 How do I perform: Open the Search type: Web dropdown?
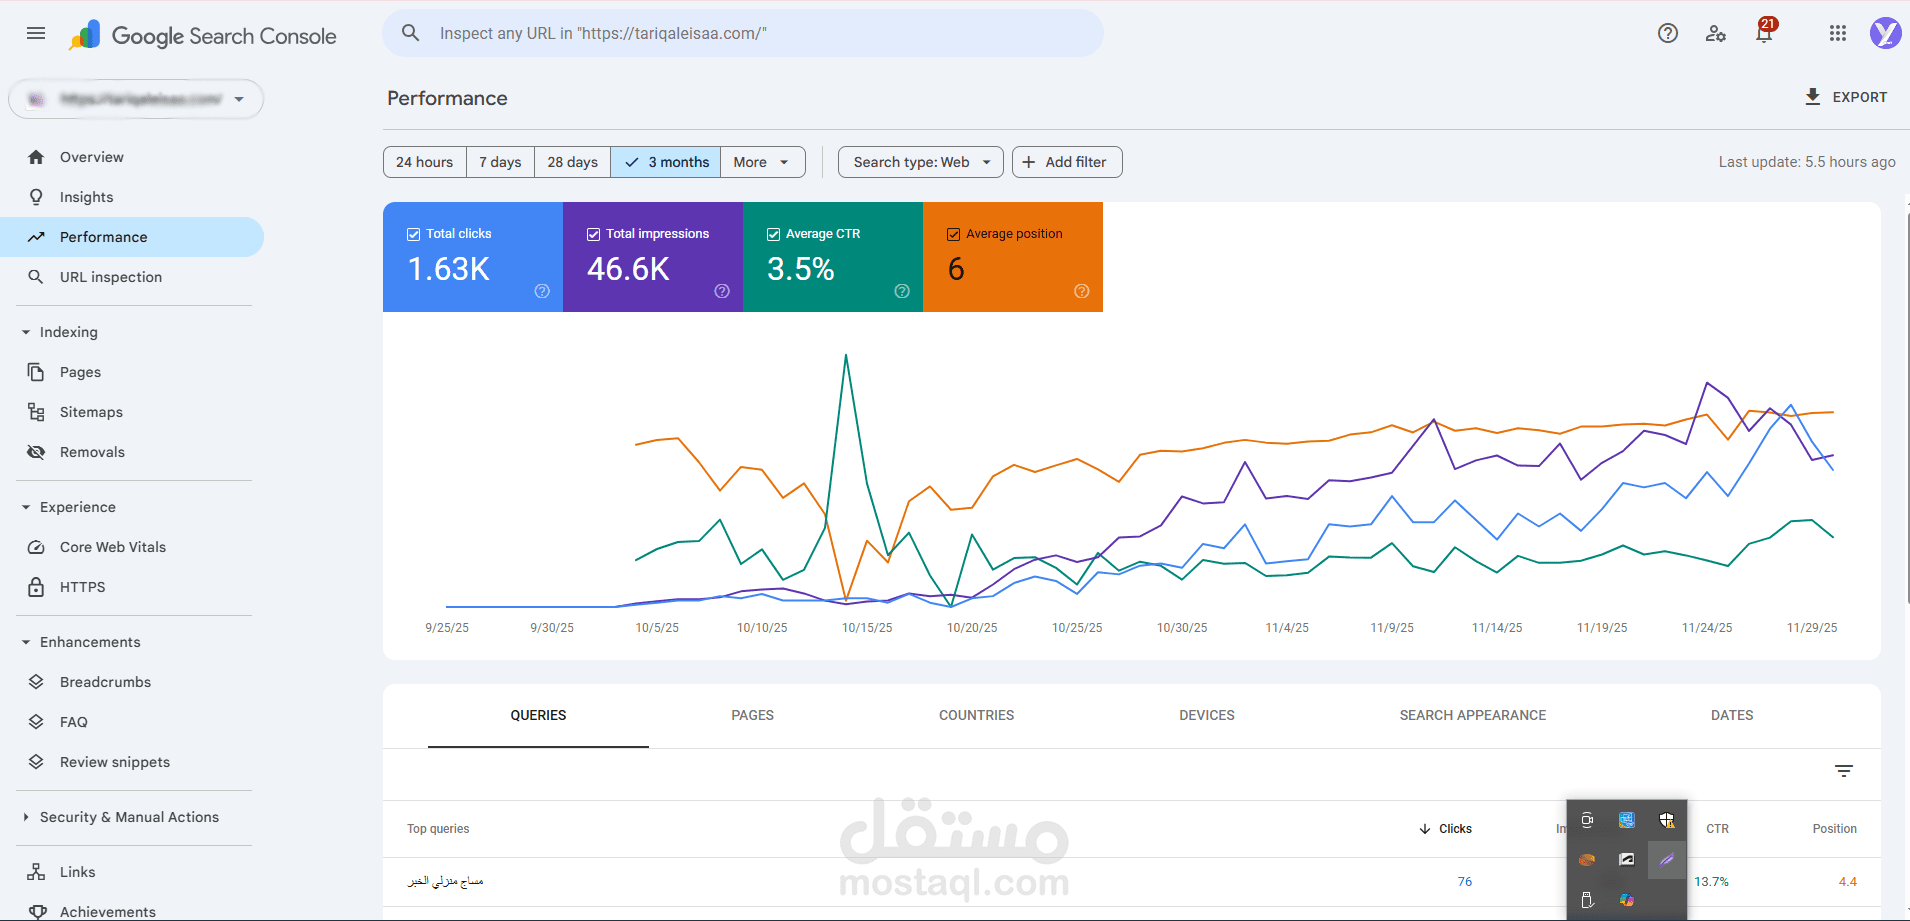pyautogui.click(x=920, y=162)
